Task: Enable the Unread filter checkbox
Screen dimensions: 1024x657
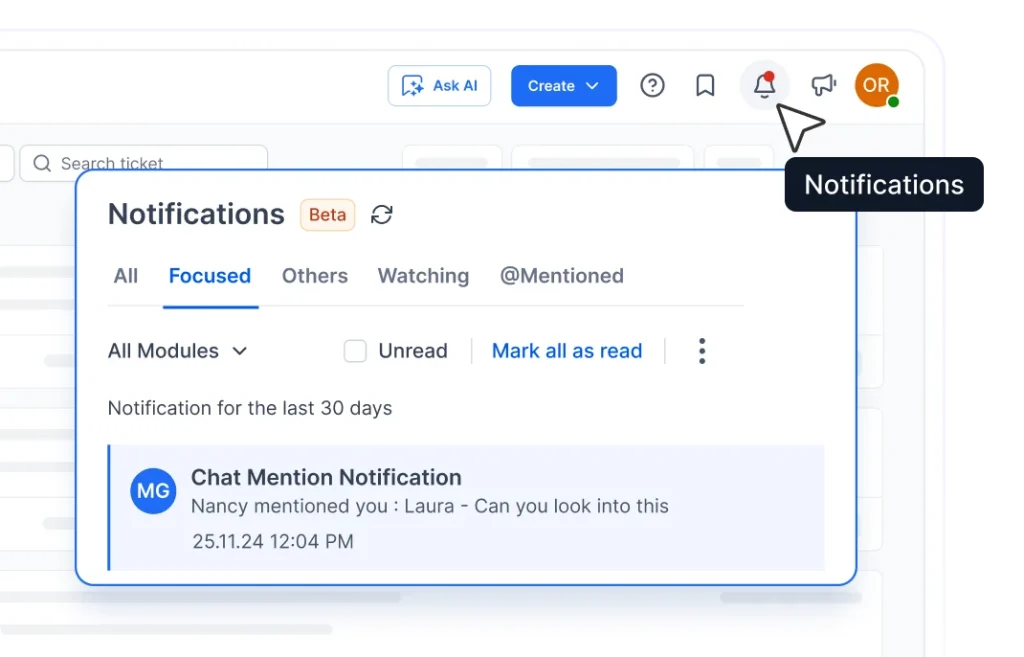Action: pos(355,351)
